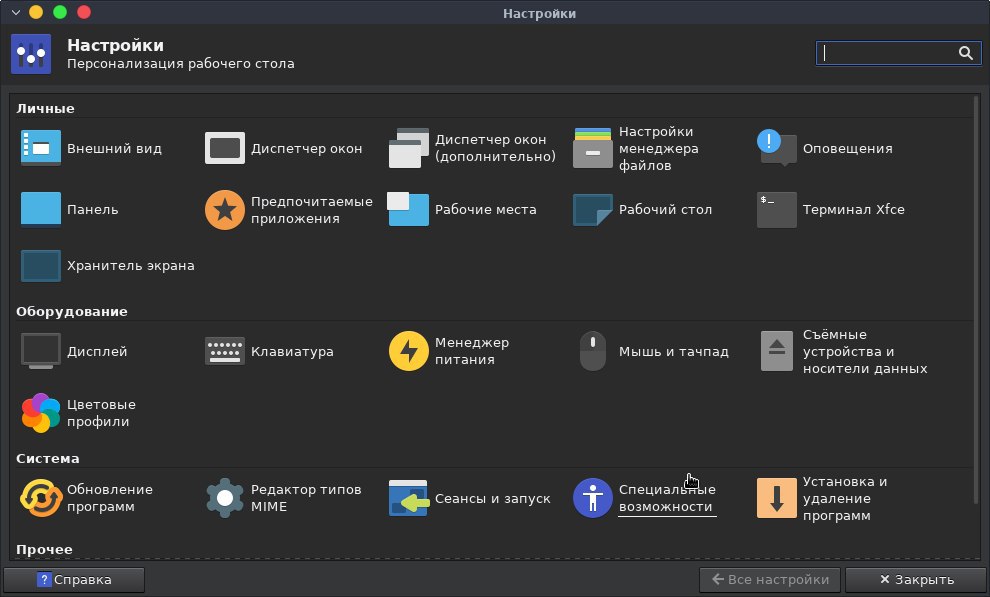990x597 pixels.
Task: Click the Рабочие места label text
Action: click(486, 210)
